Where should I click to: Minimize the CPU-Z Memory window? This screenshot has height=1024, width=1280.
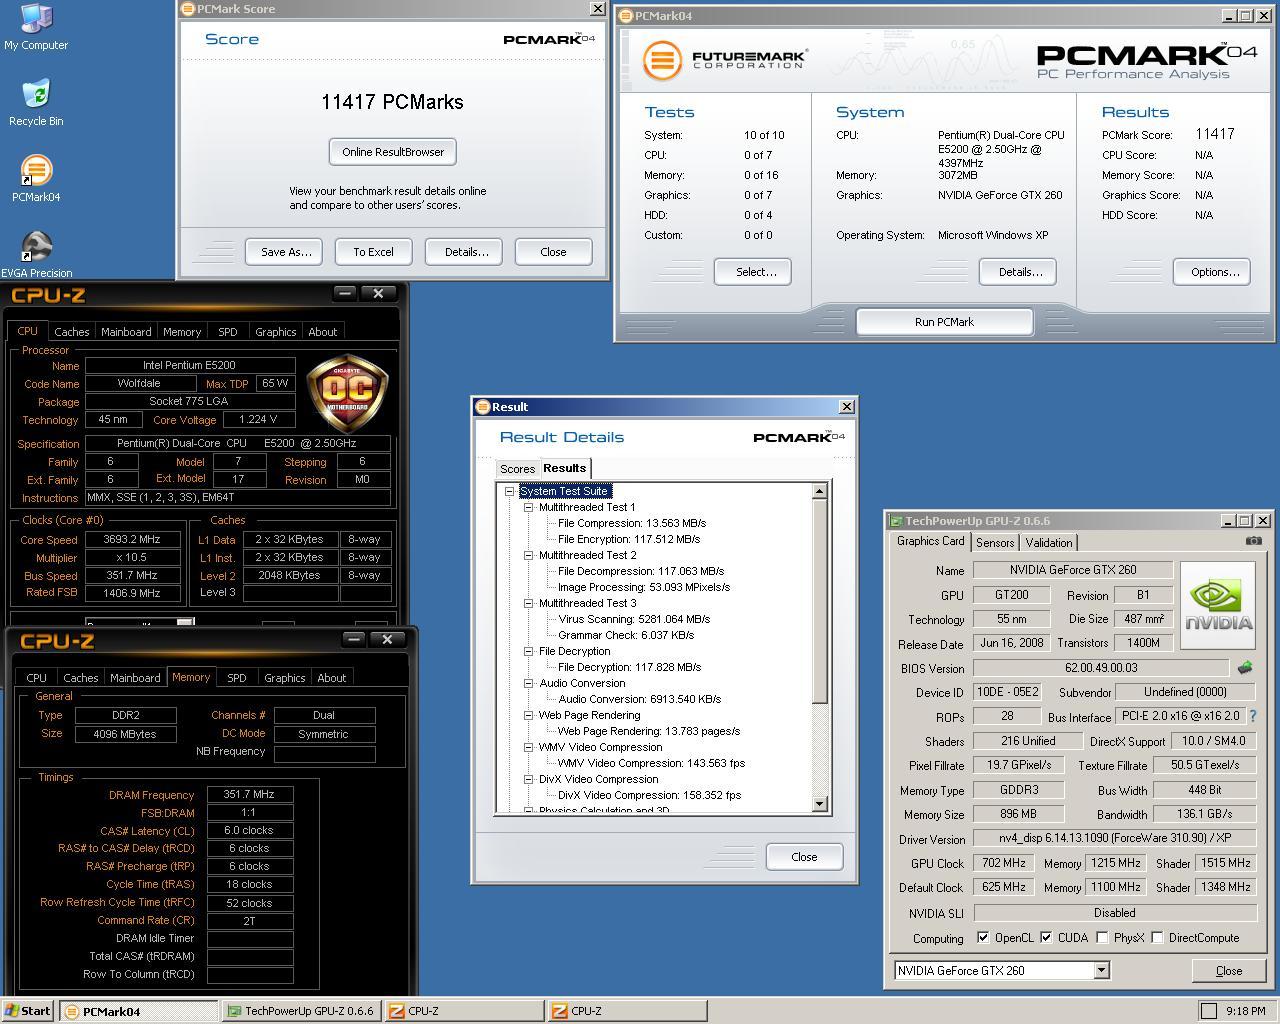[x=354, y=639]
